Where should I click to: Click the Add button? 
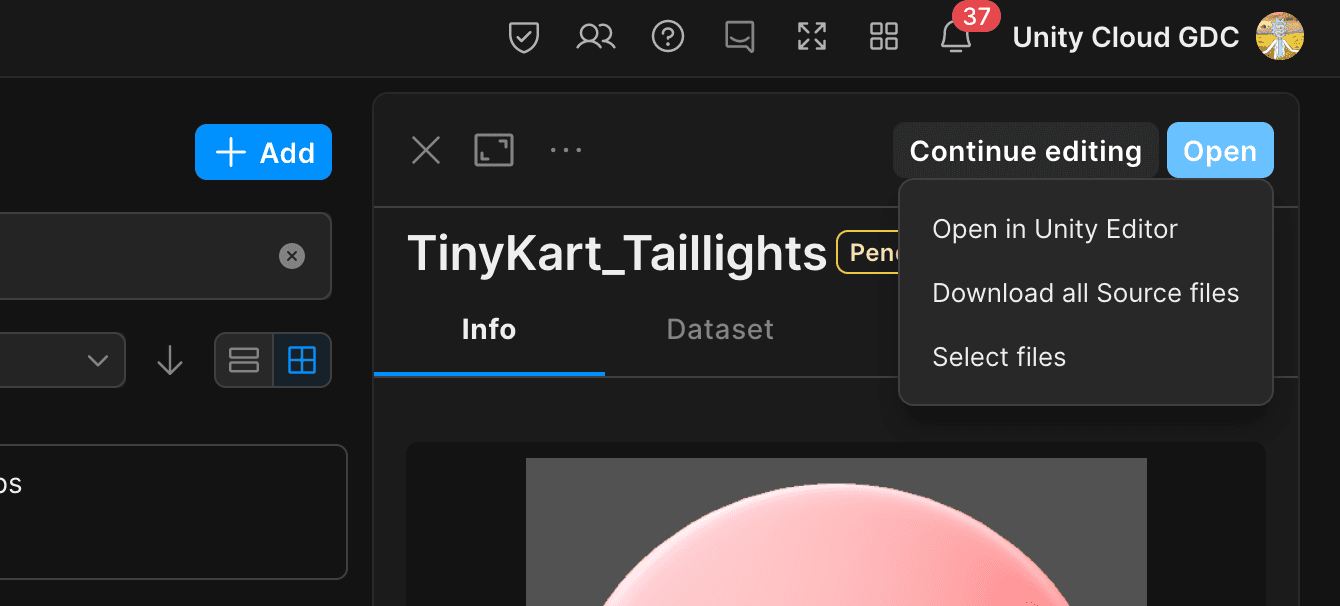click(x=263, y=152)
